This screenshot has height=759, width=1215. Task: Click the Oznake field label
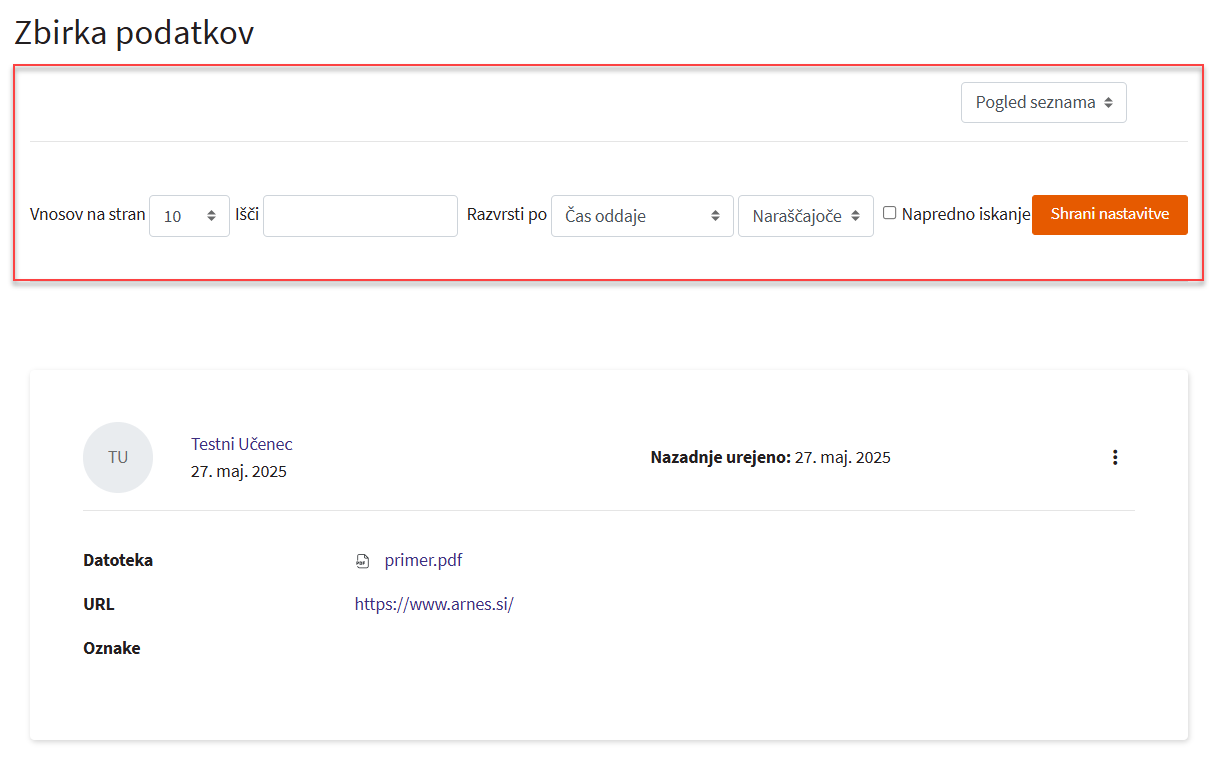111,648
